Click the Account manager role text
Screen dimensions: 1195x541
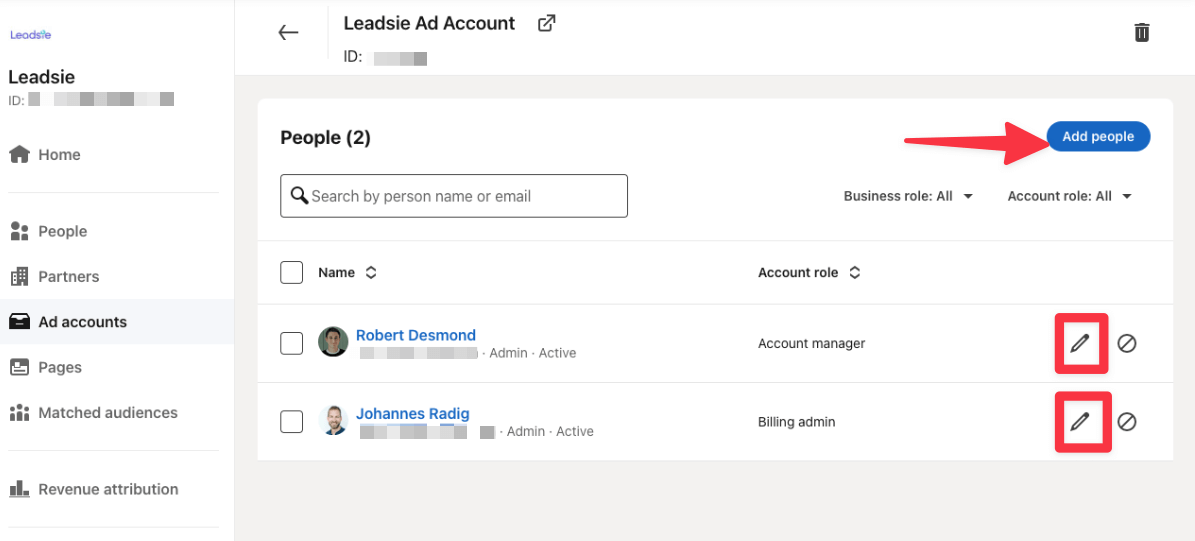812,344
